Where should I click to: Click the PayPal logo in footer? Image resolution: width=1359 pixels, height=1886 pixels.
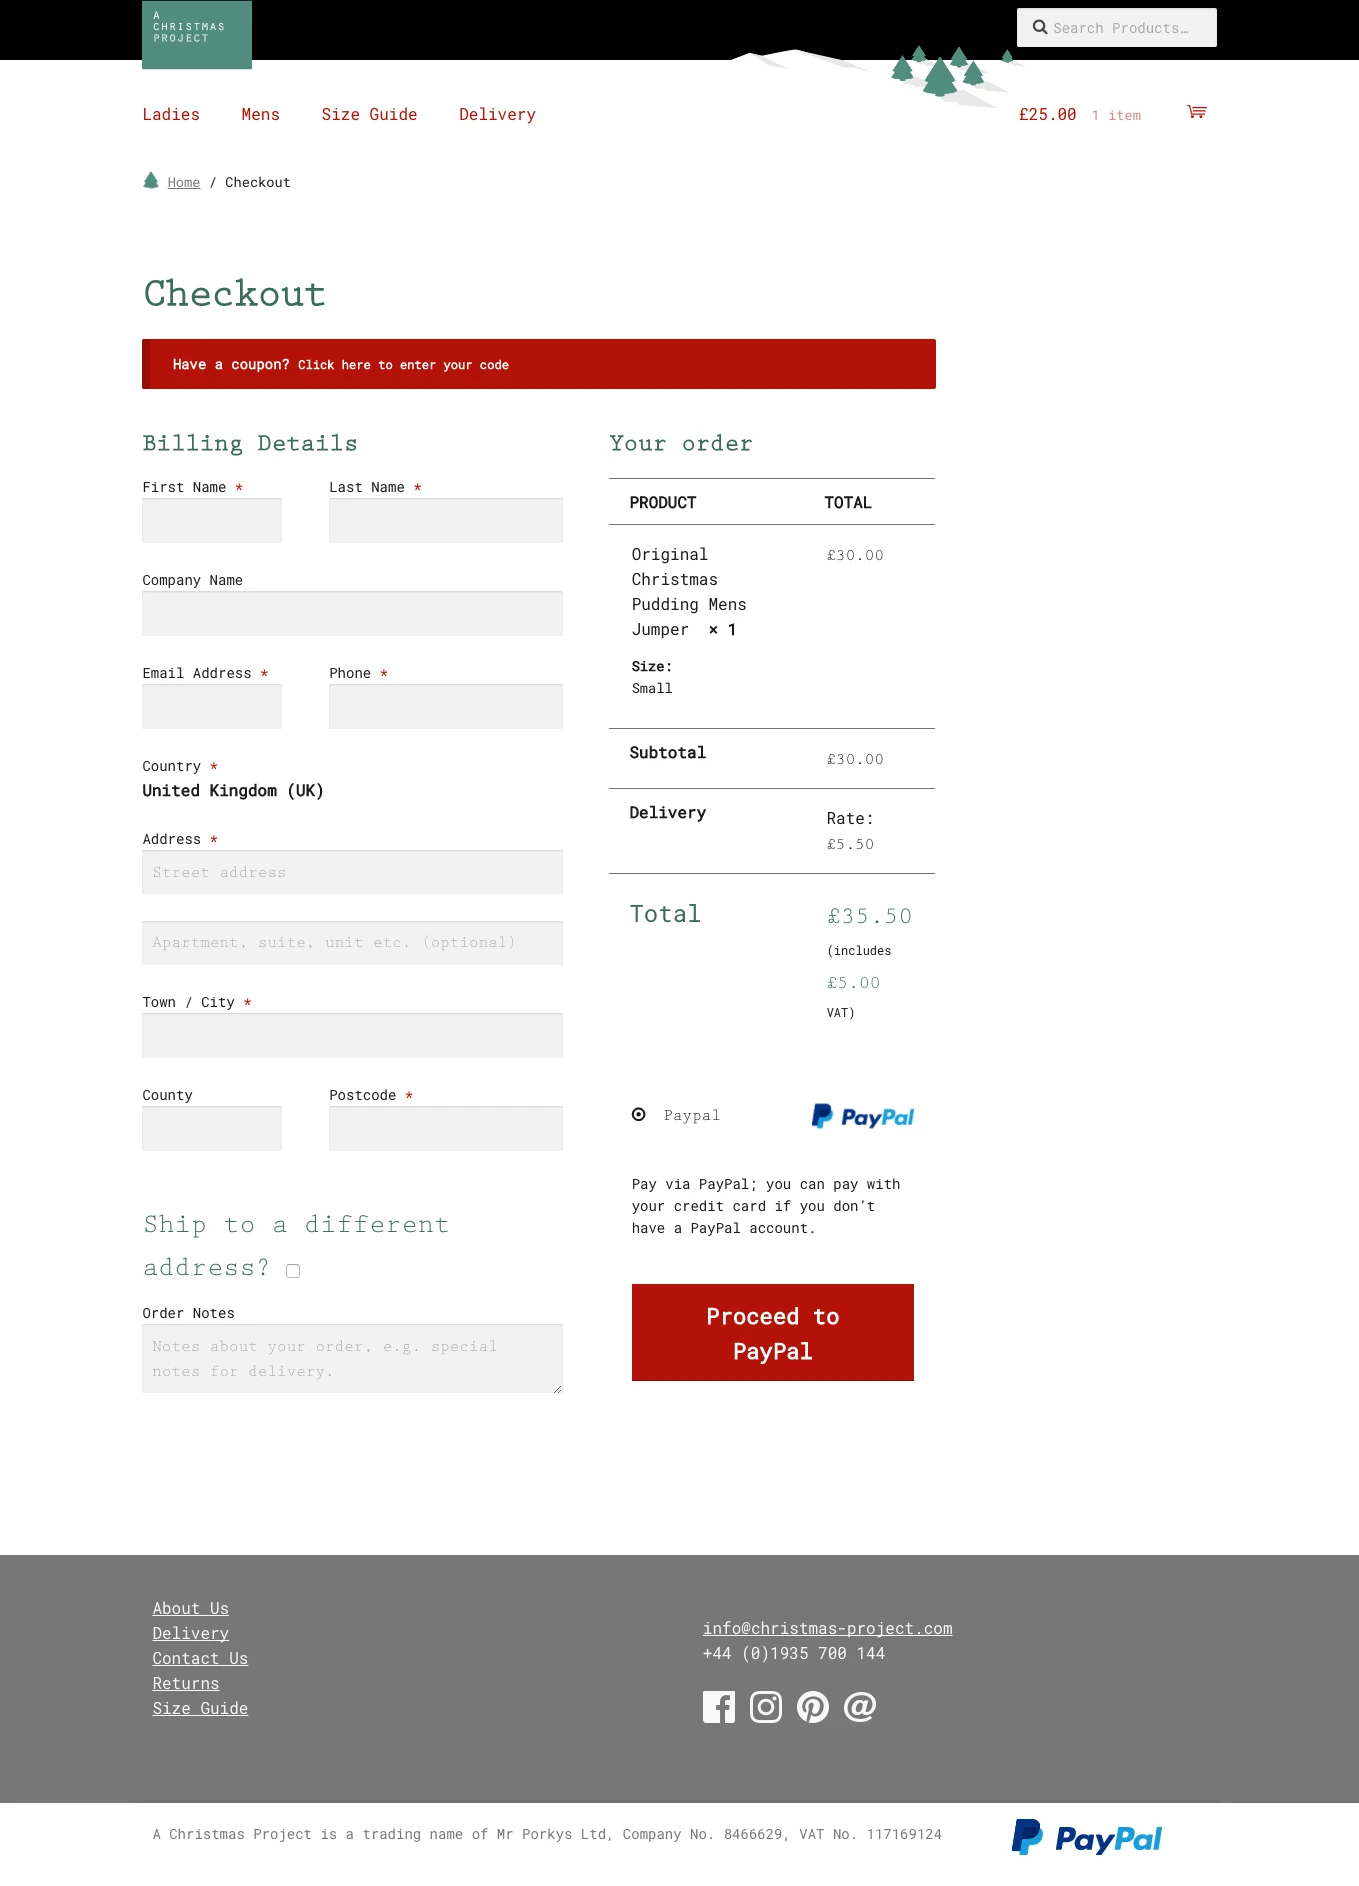pos(1086,1838)
